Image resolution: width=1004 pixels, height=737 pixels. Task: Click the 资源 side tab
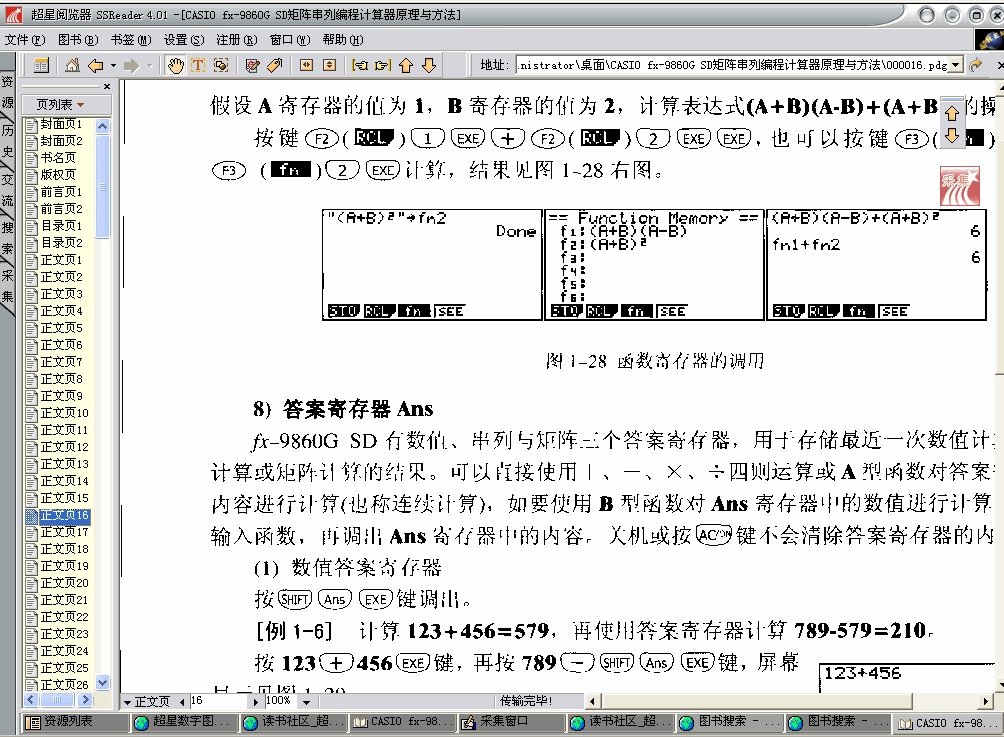[x=7, y=92]
